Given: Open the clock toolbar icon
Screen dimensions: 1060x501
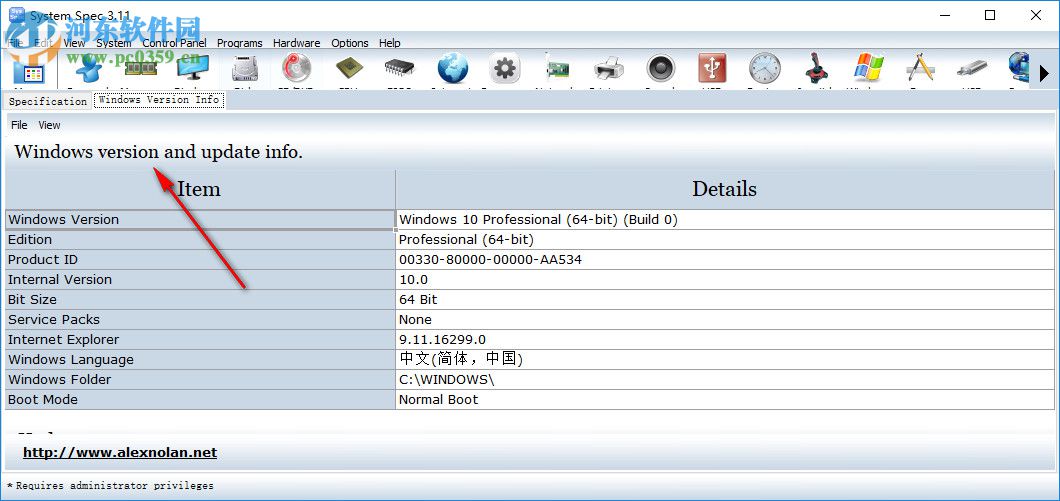Looking at the screenshot, I should click(x=765, y=69).
